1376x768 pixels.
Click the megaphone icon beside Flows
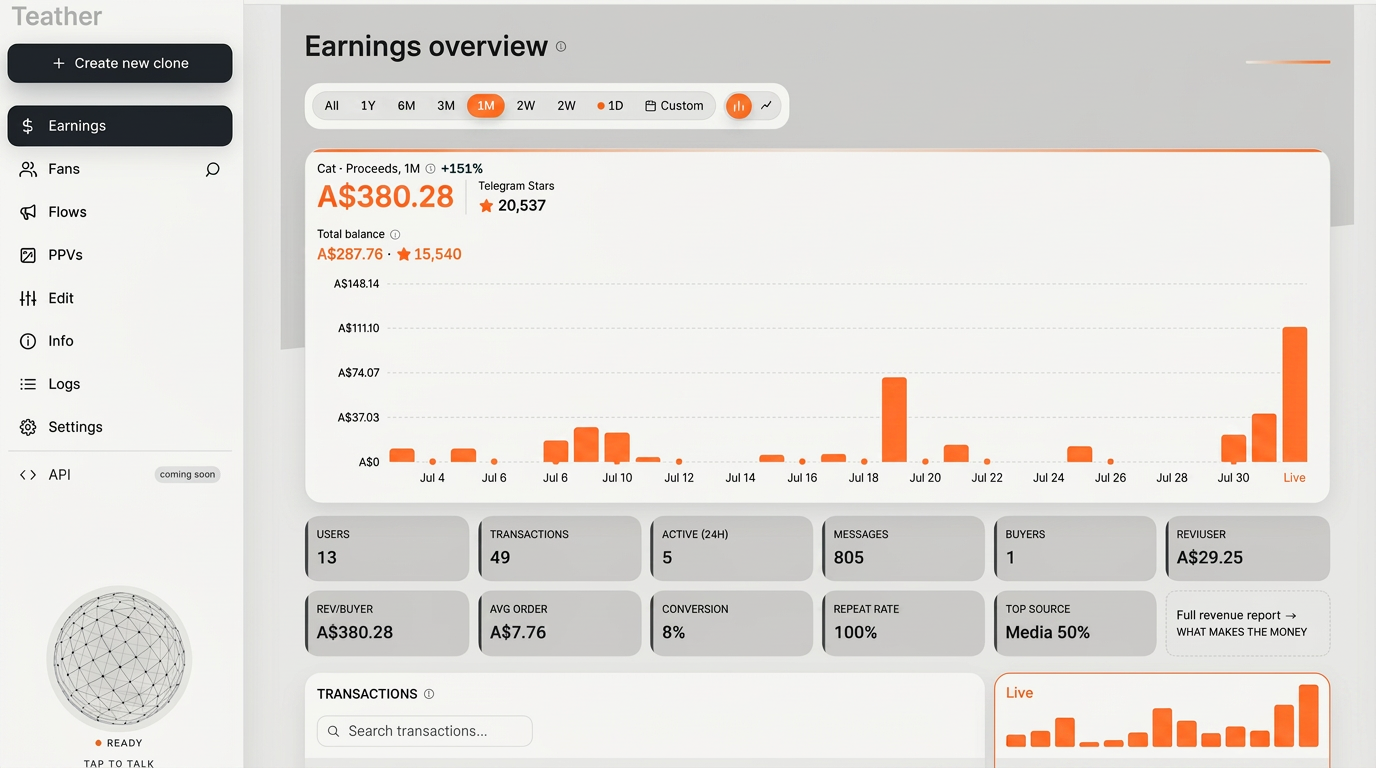[x=28, y=212]
